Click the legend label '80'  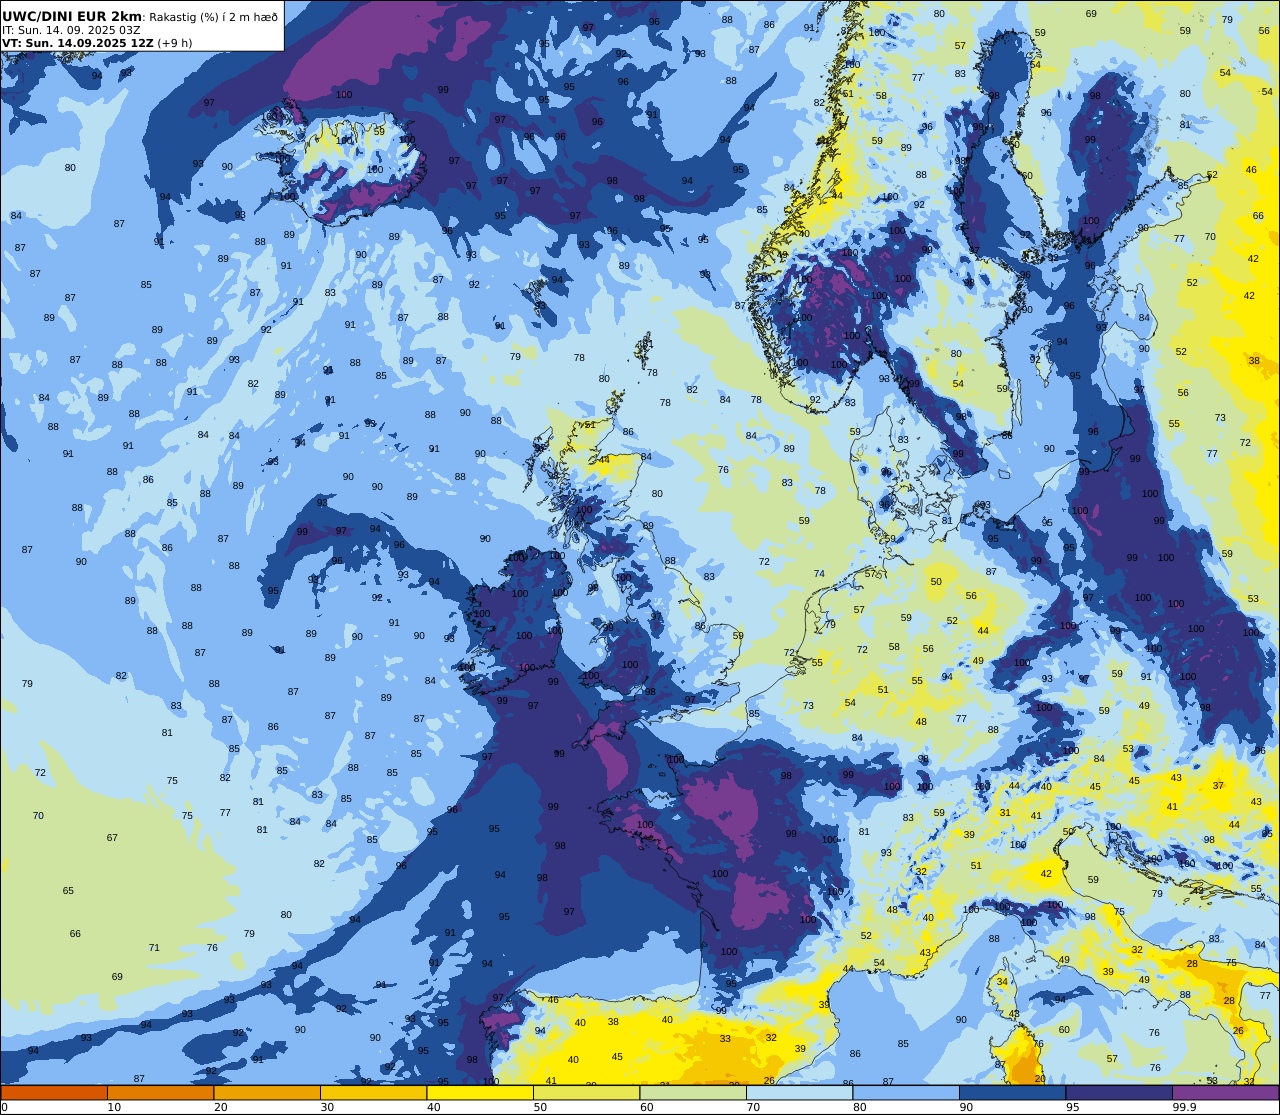(860, 1107)
